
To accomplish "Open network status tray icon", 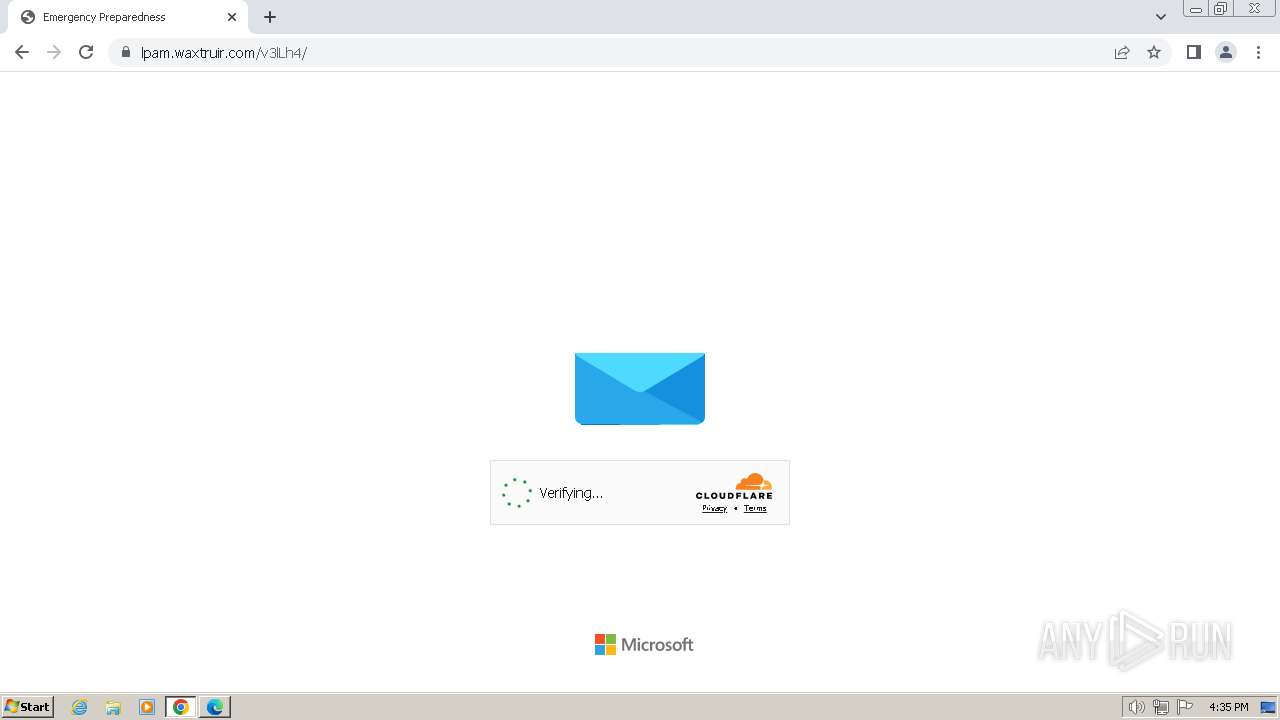I will point(1161,707).
